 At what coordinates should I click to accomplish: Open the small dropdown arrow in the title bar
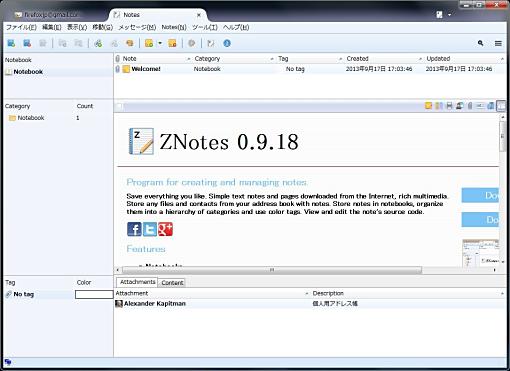point(449,15)
